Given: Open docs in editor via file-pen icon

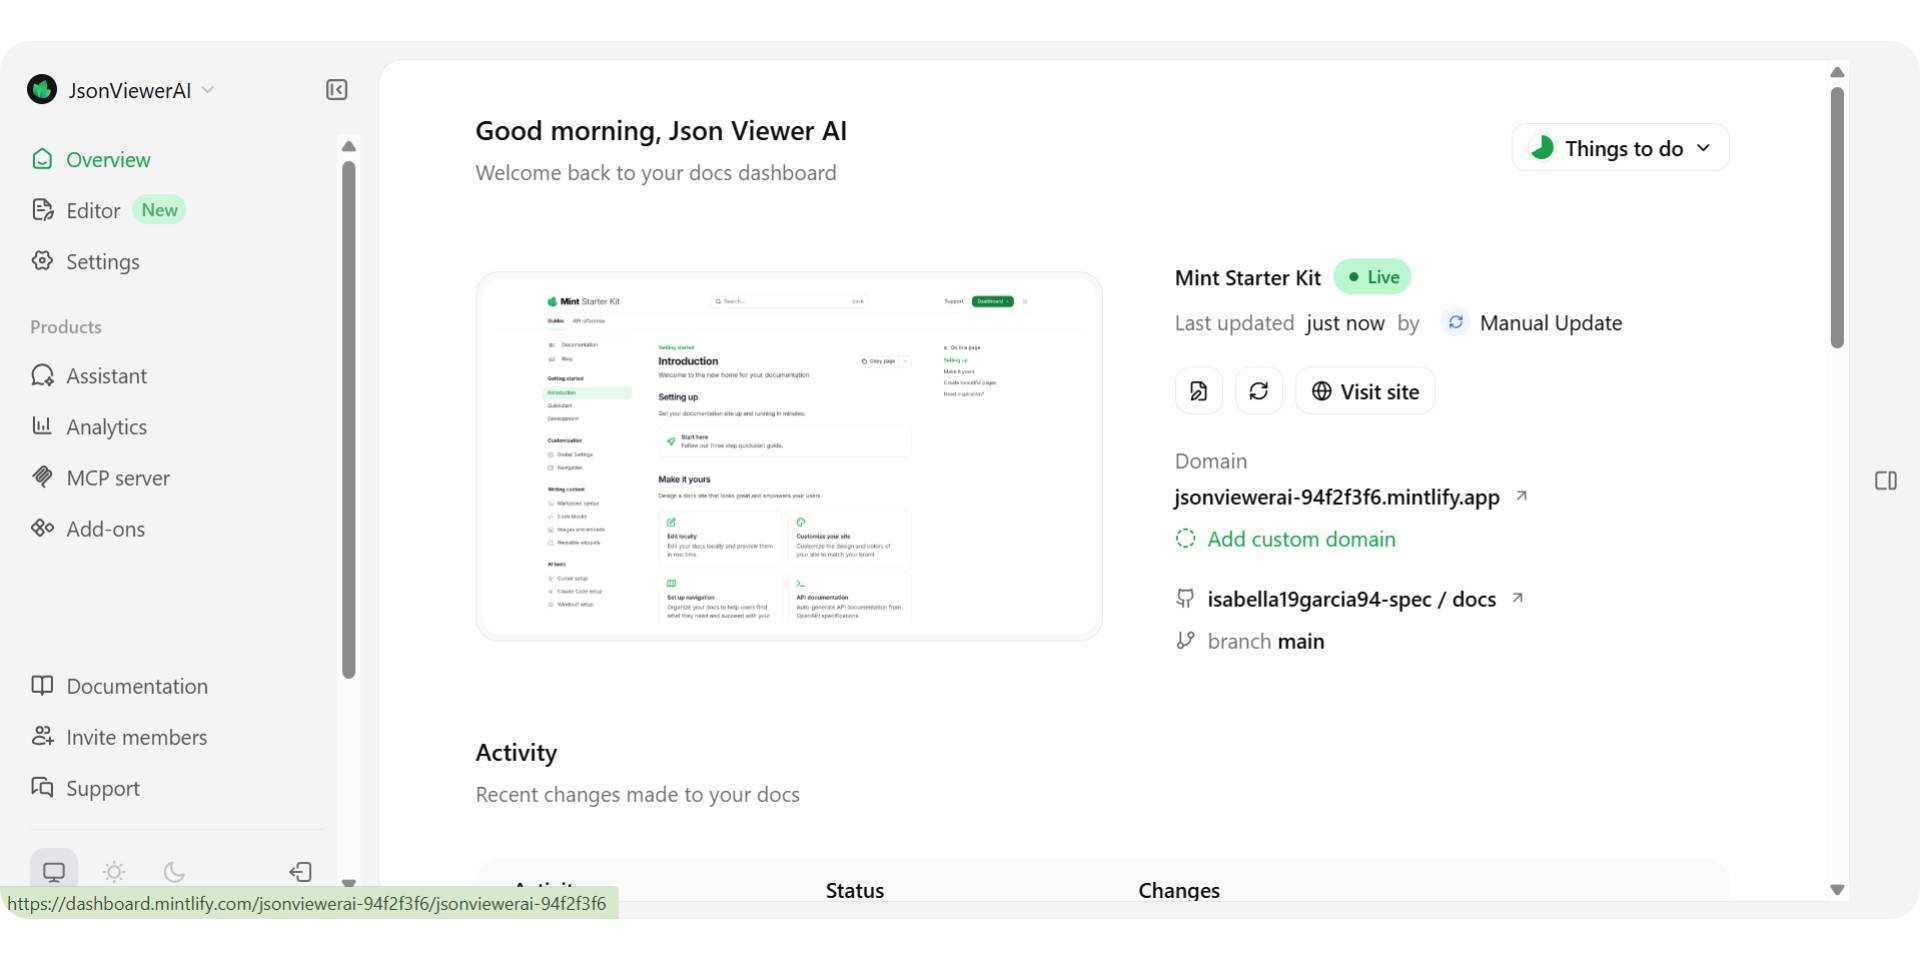Looking at the screenshot, I should pos(1198,390).
